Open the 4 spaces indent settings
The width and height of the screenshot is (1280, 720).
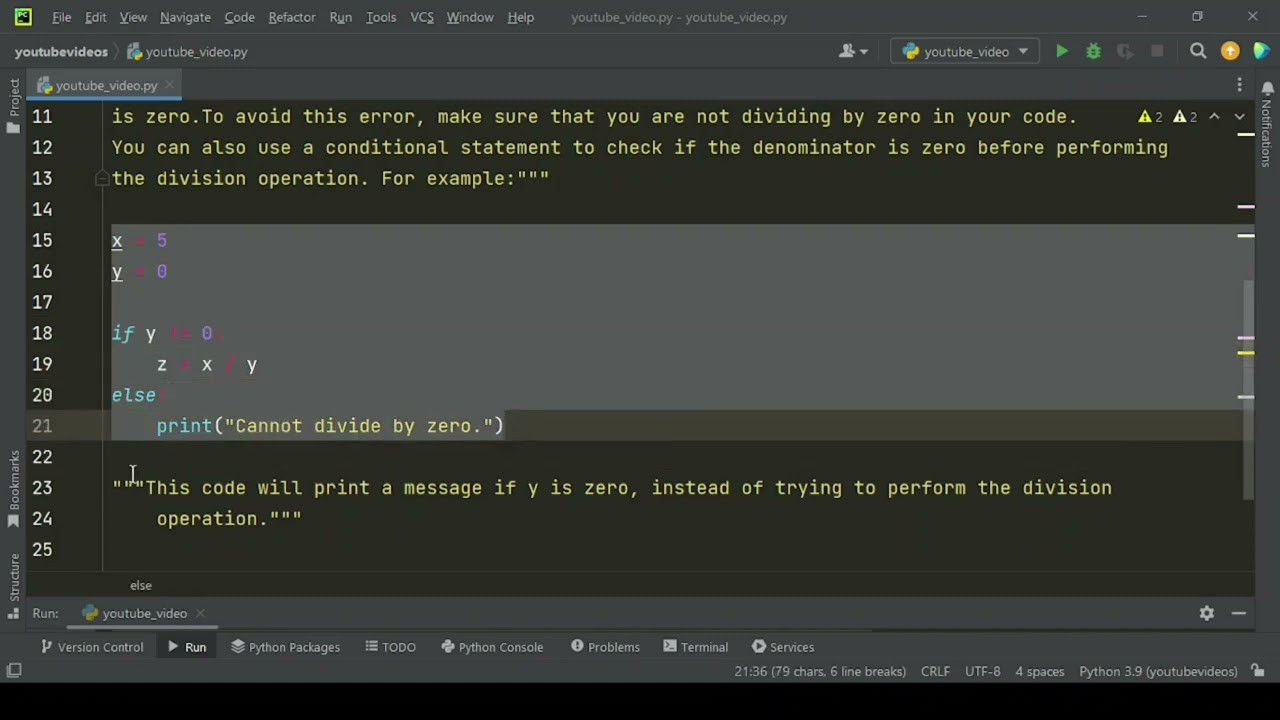(1040, 671)
